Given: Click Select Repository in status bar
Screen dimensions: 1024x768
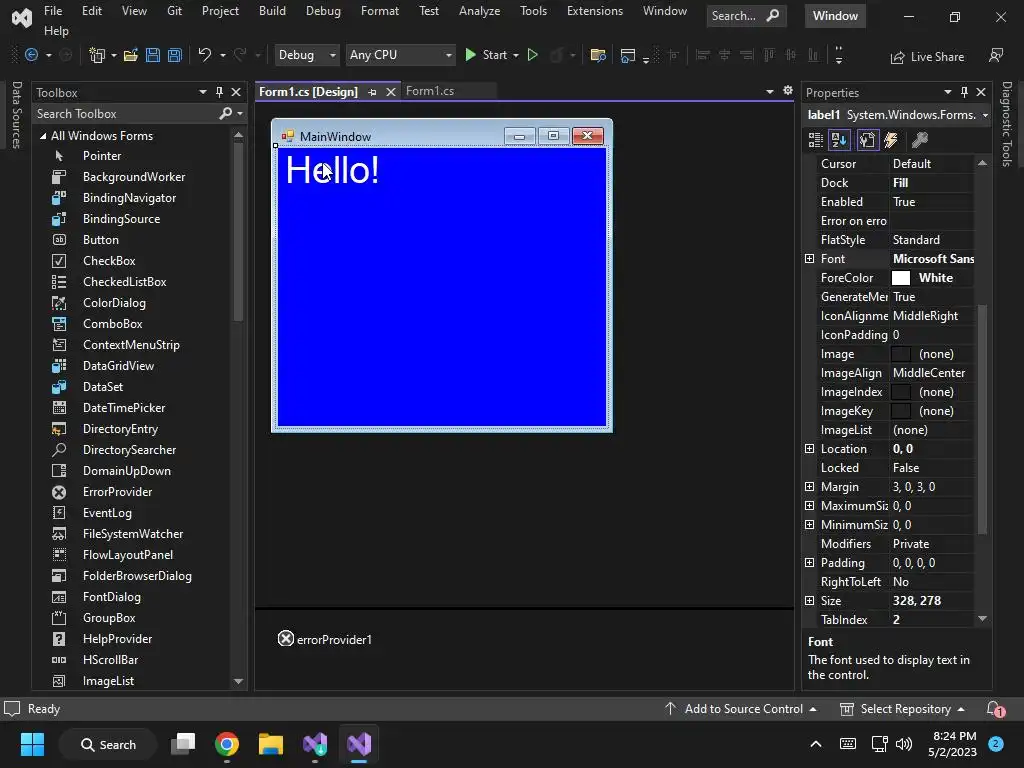Looking at the screenshot, I should (x=902, y=709).
